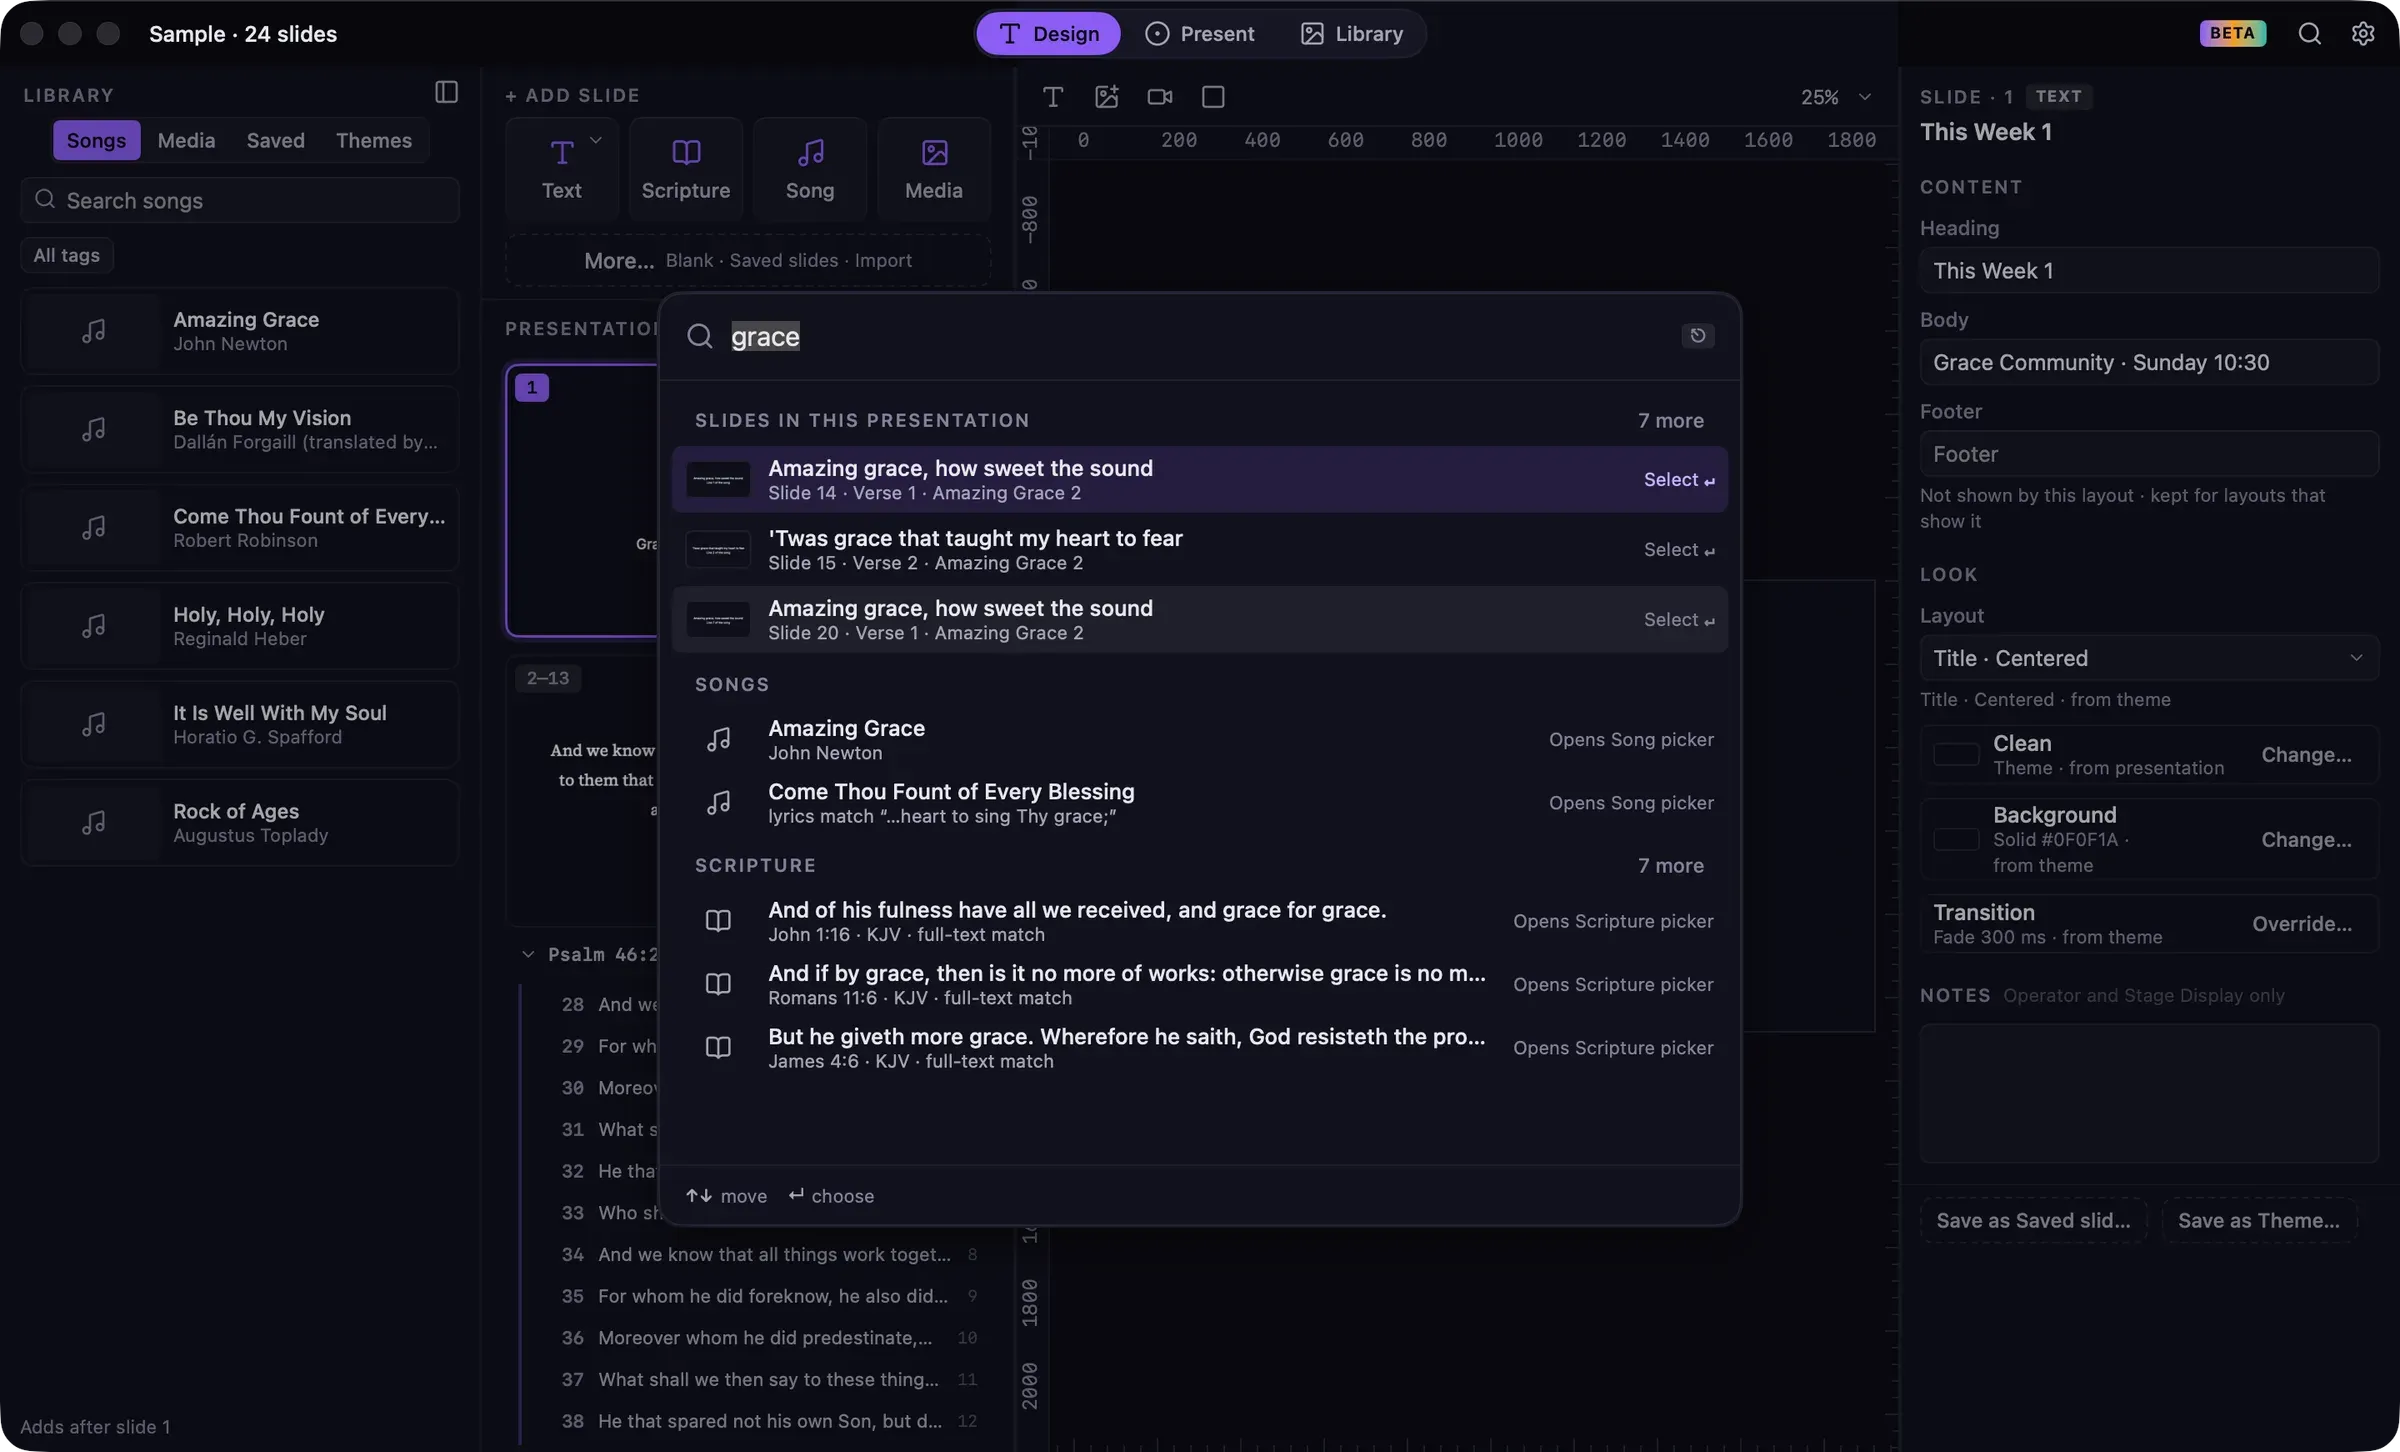2400x1452 pixels.
Task: Switch to the Library tab in top bar
Action: (1351, 34)
